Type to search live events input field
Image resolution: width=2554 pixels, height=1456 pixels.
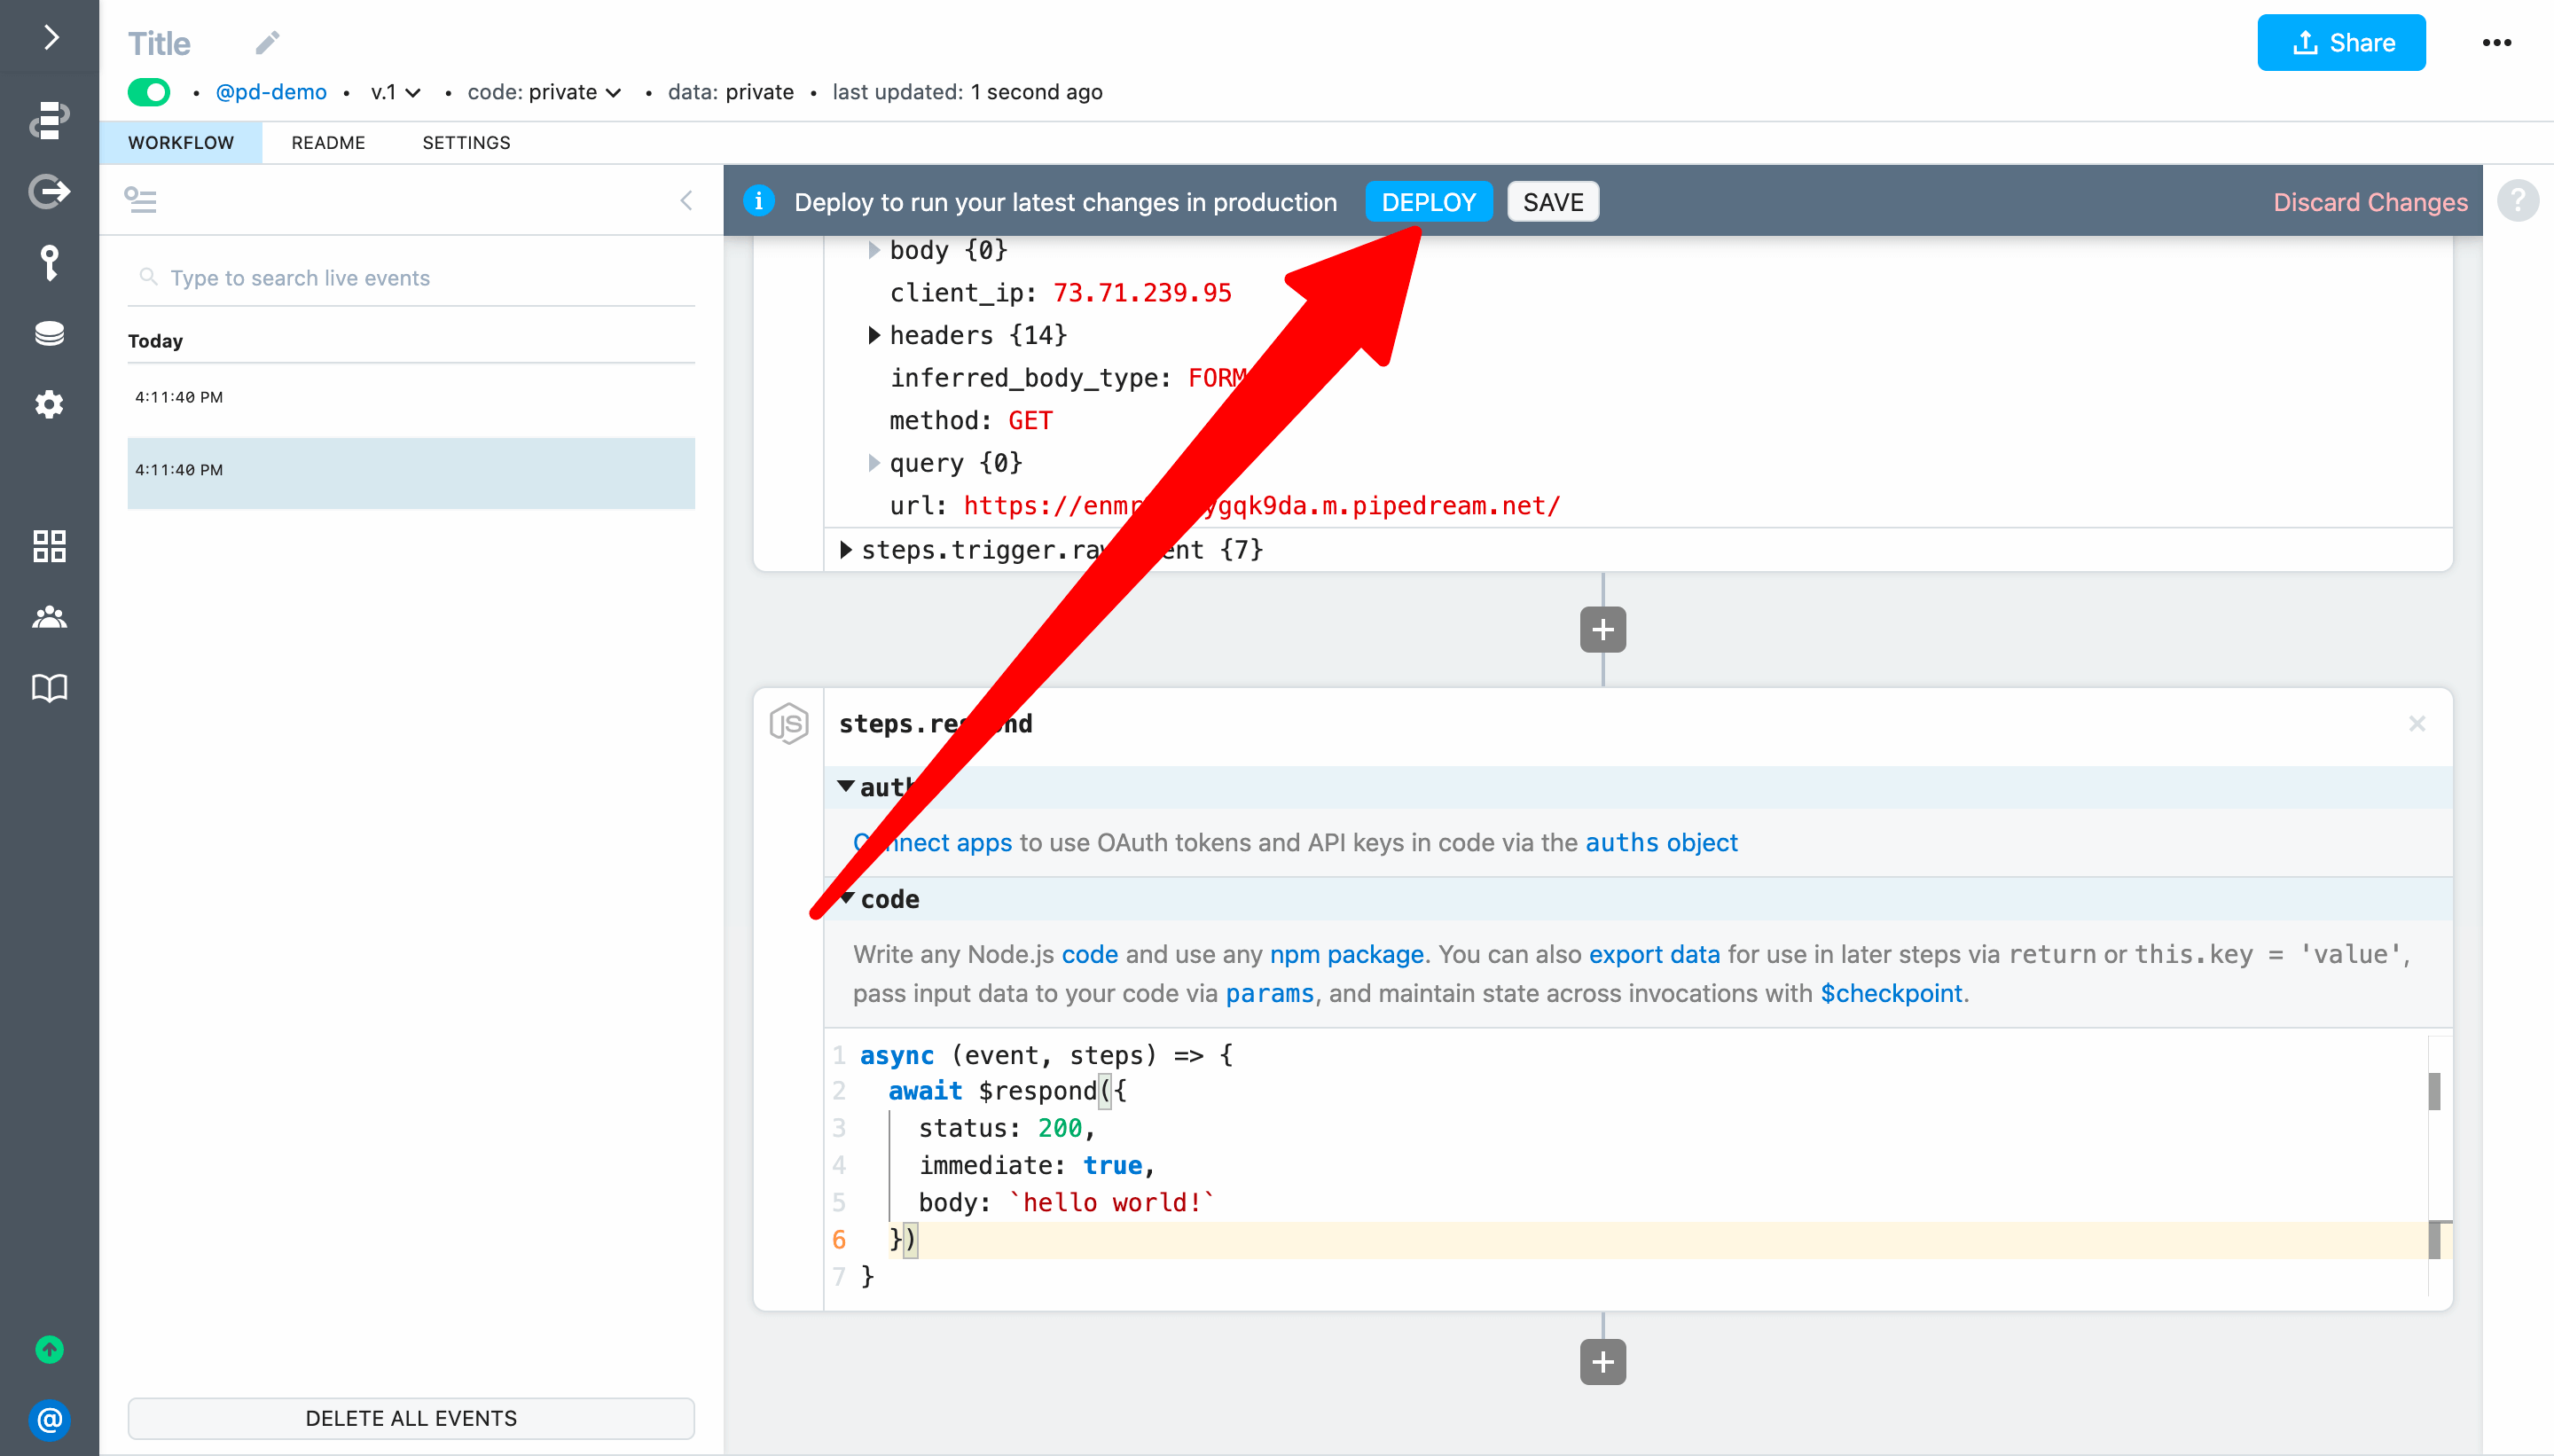tap(412, 278)
